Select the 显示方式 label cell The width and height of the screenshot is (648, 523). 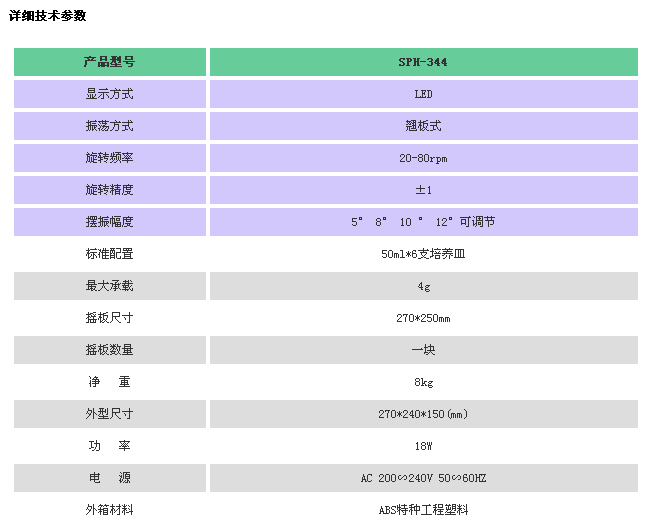coord(109,94)
